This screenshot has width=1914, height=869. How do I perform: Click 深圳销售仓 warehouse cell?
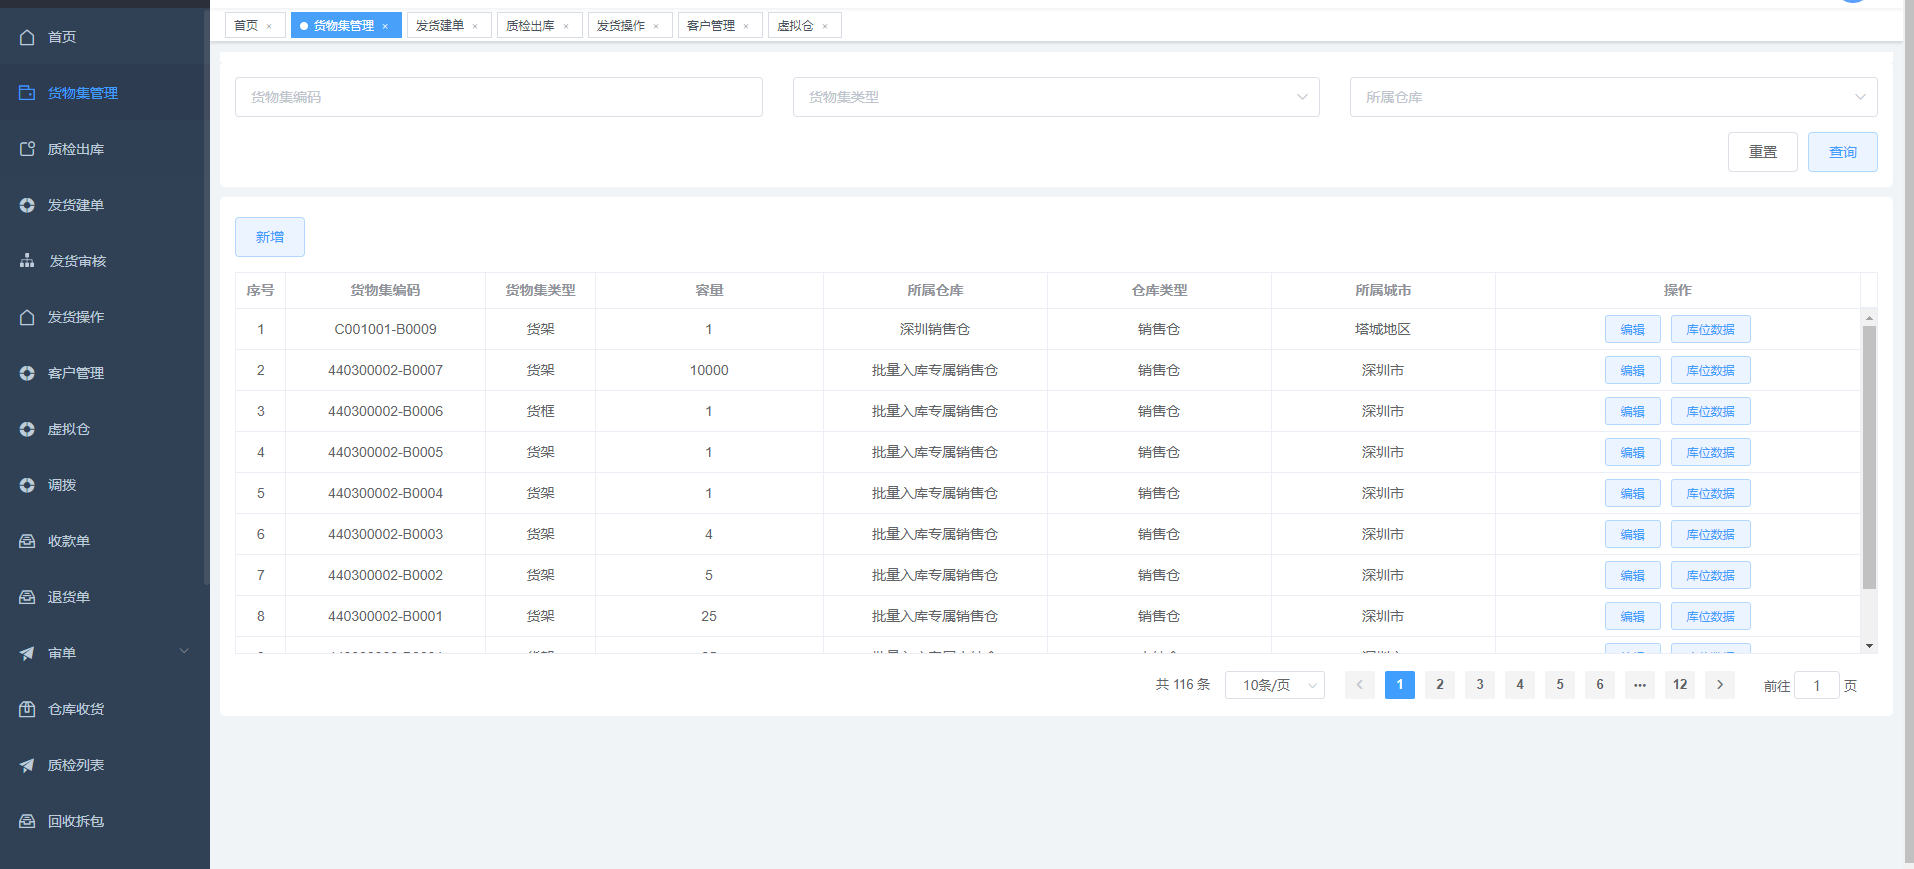point(935,329)
